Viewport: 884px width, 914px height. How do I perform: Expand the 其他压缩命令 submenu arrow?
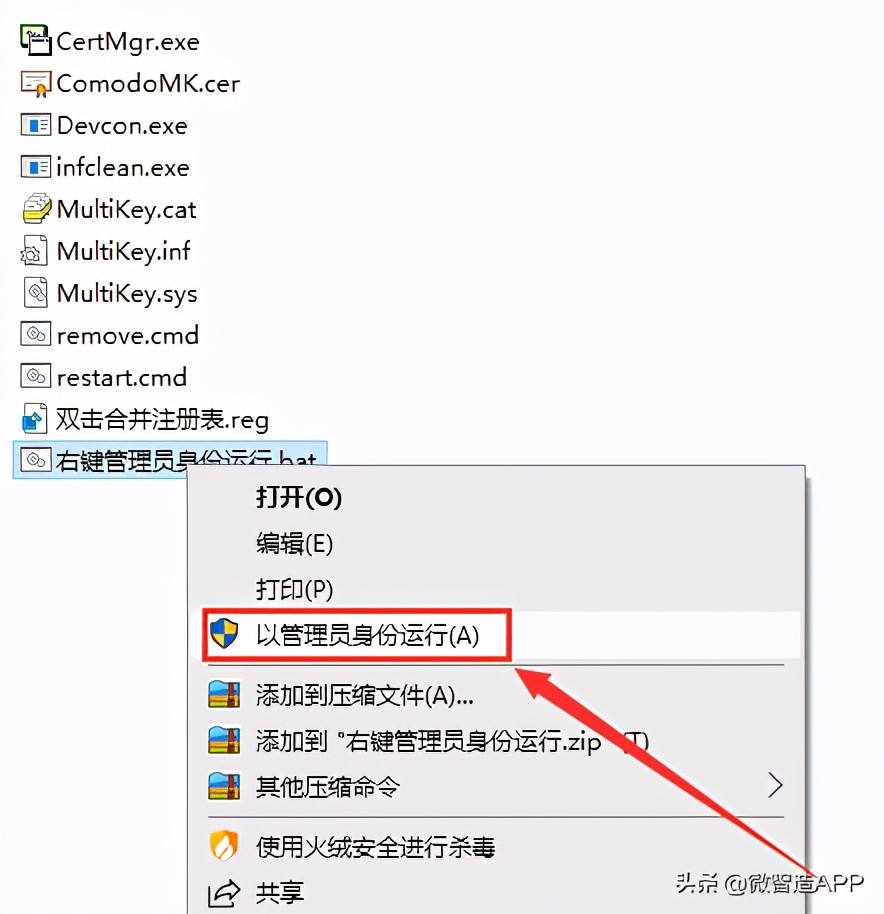(774, 785)
